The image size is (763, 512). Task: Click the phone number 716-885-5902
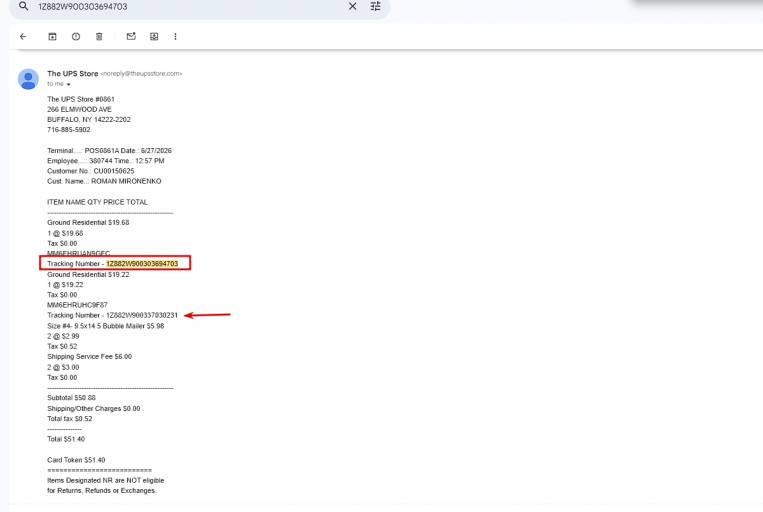pyautogui.click(x=69, y=130)
